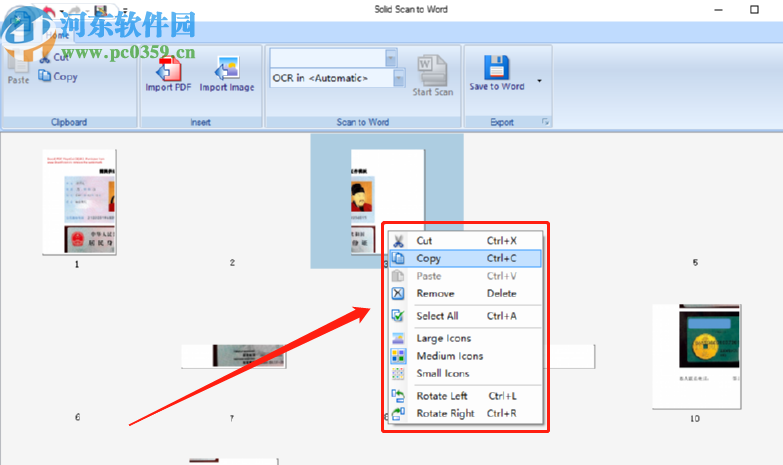Image resolution: width=783 pixels, height=465 pixels.
Task: Click the OCR in <Automatic> field
Action: 332,78
